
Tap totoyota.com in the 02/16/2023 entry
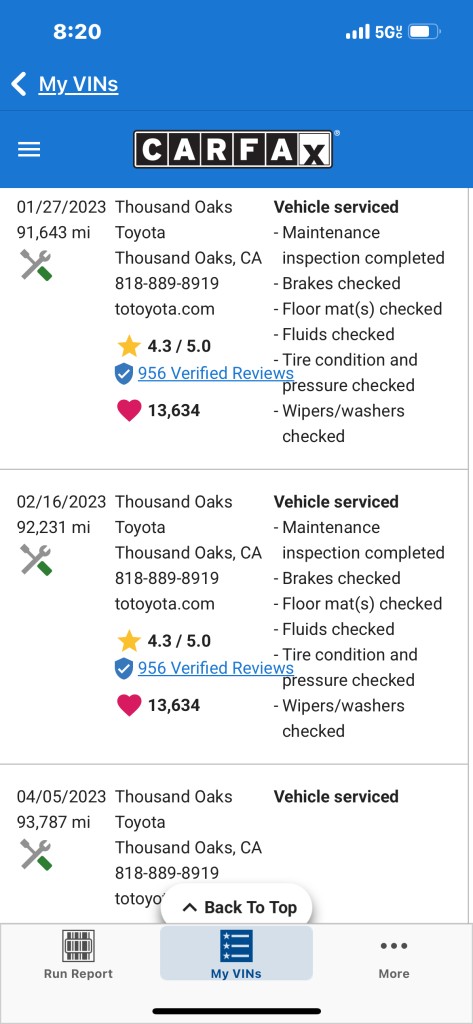(165, 603)
